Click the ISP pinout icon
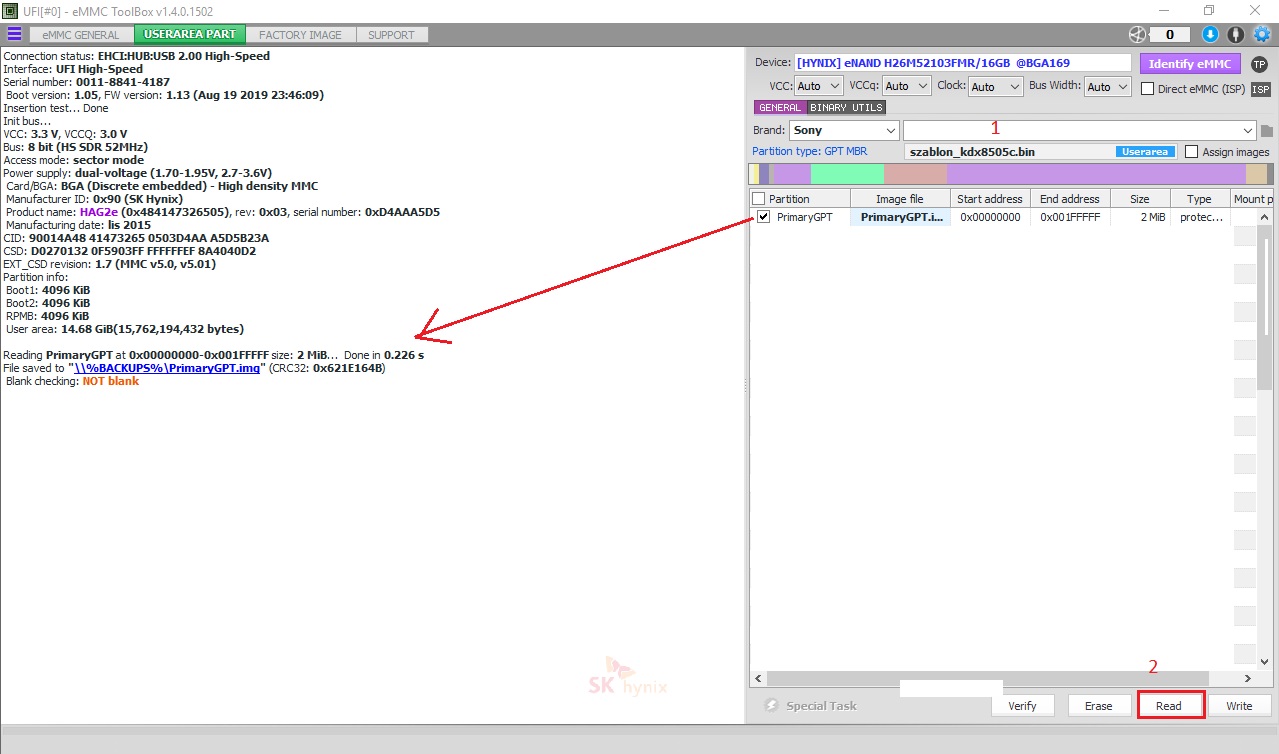Viewport: 1279px width, 754px height. click(x=1261, y=89)
